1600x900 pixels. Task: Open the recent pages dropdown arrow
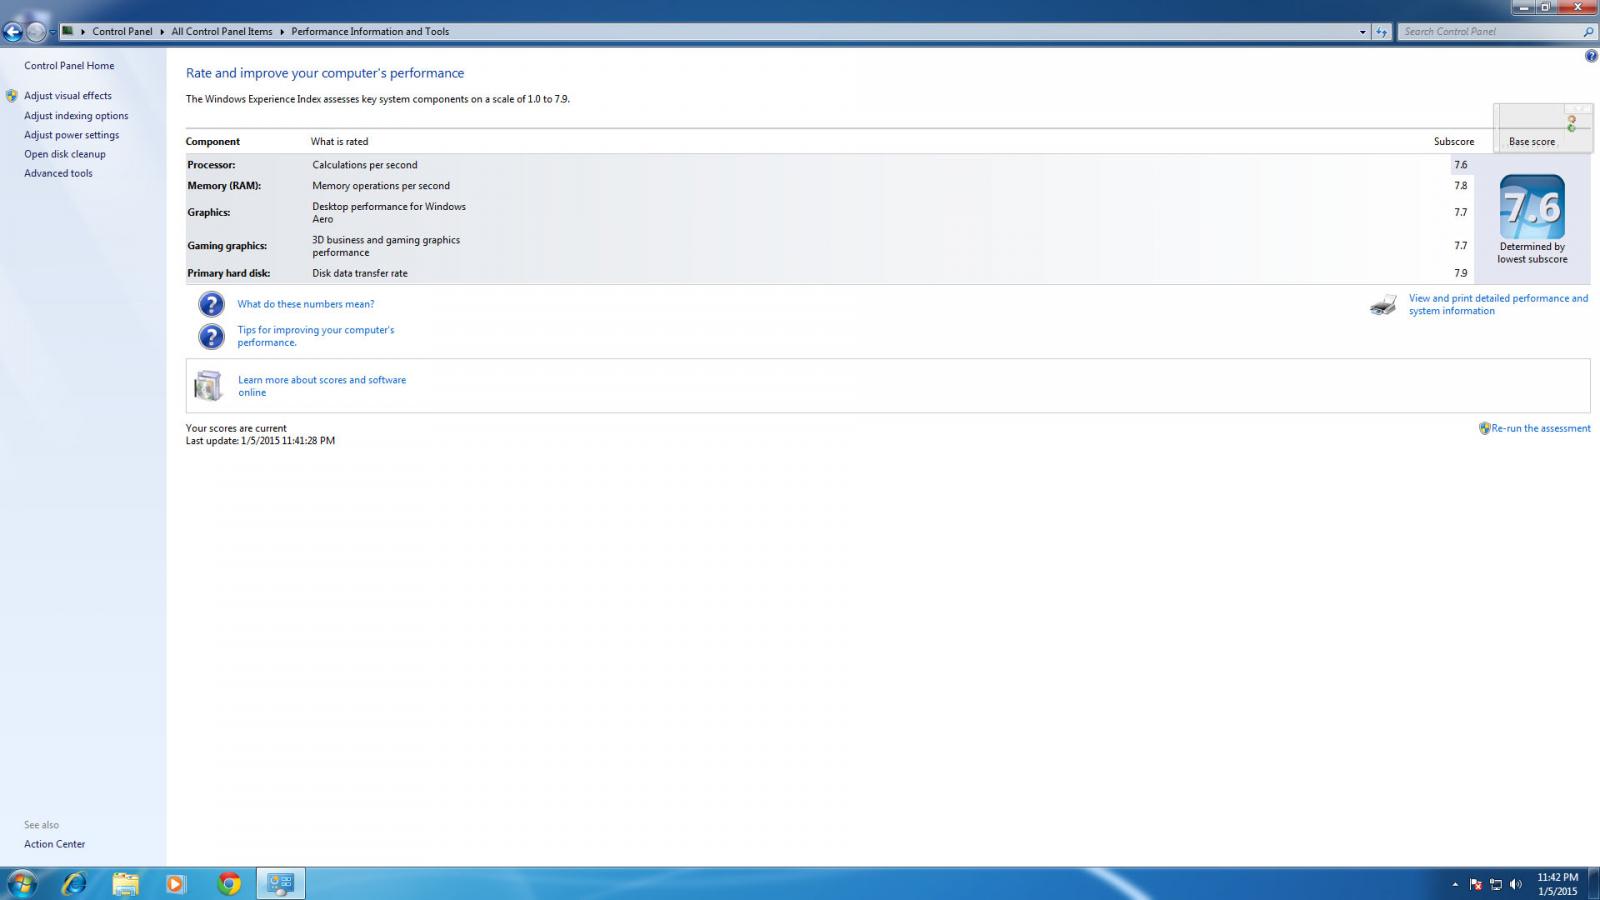52,33
